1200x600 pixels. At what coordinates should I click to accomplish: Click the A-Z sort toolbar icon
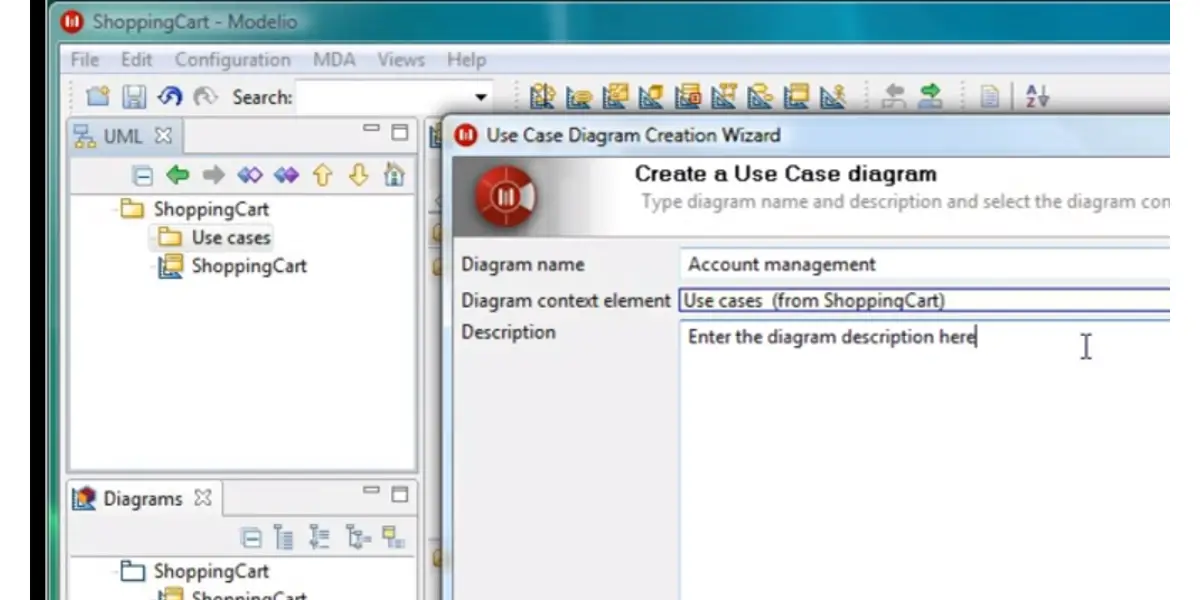coord(1038,97)
